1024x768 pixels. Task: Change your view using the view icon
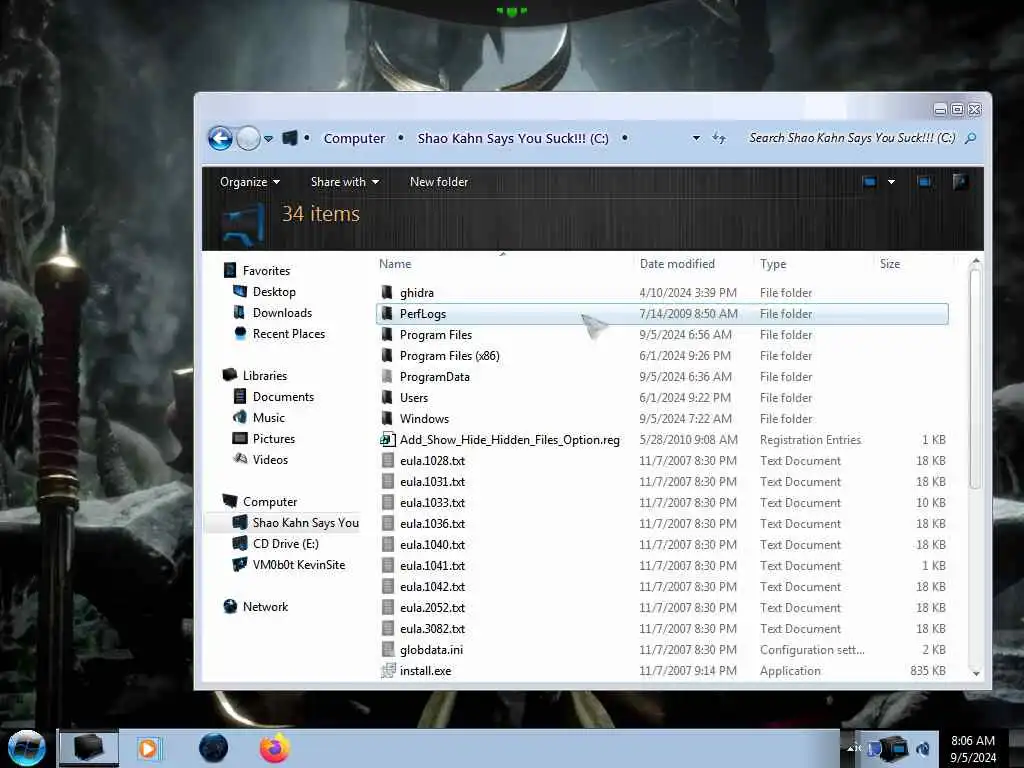point(869,182)
